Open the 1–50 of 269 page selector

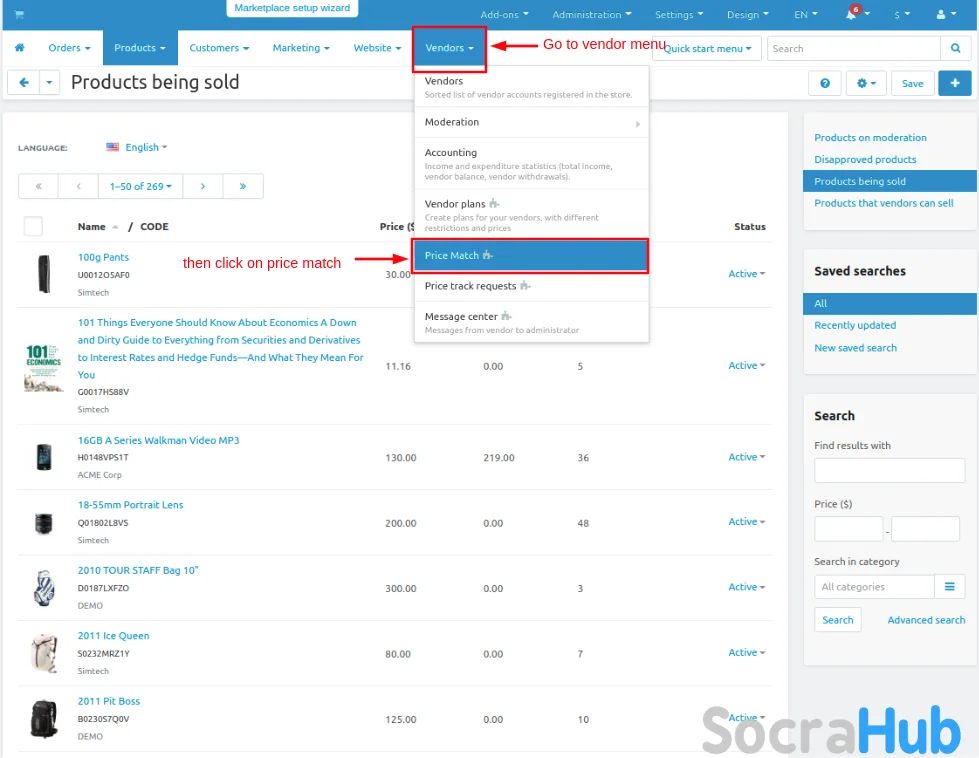140,186
